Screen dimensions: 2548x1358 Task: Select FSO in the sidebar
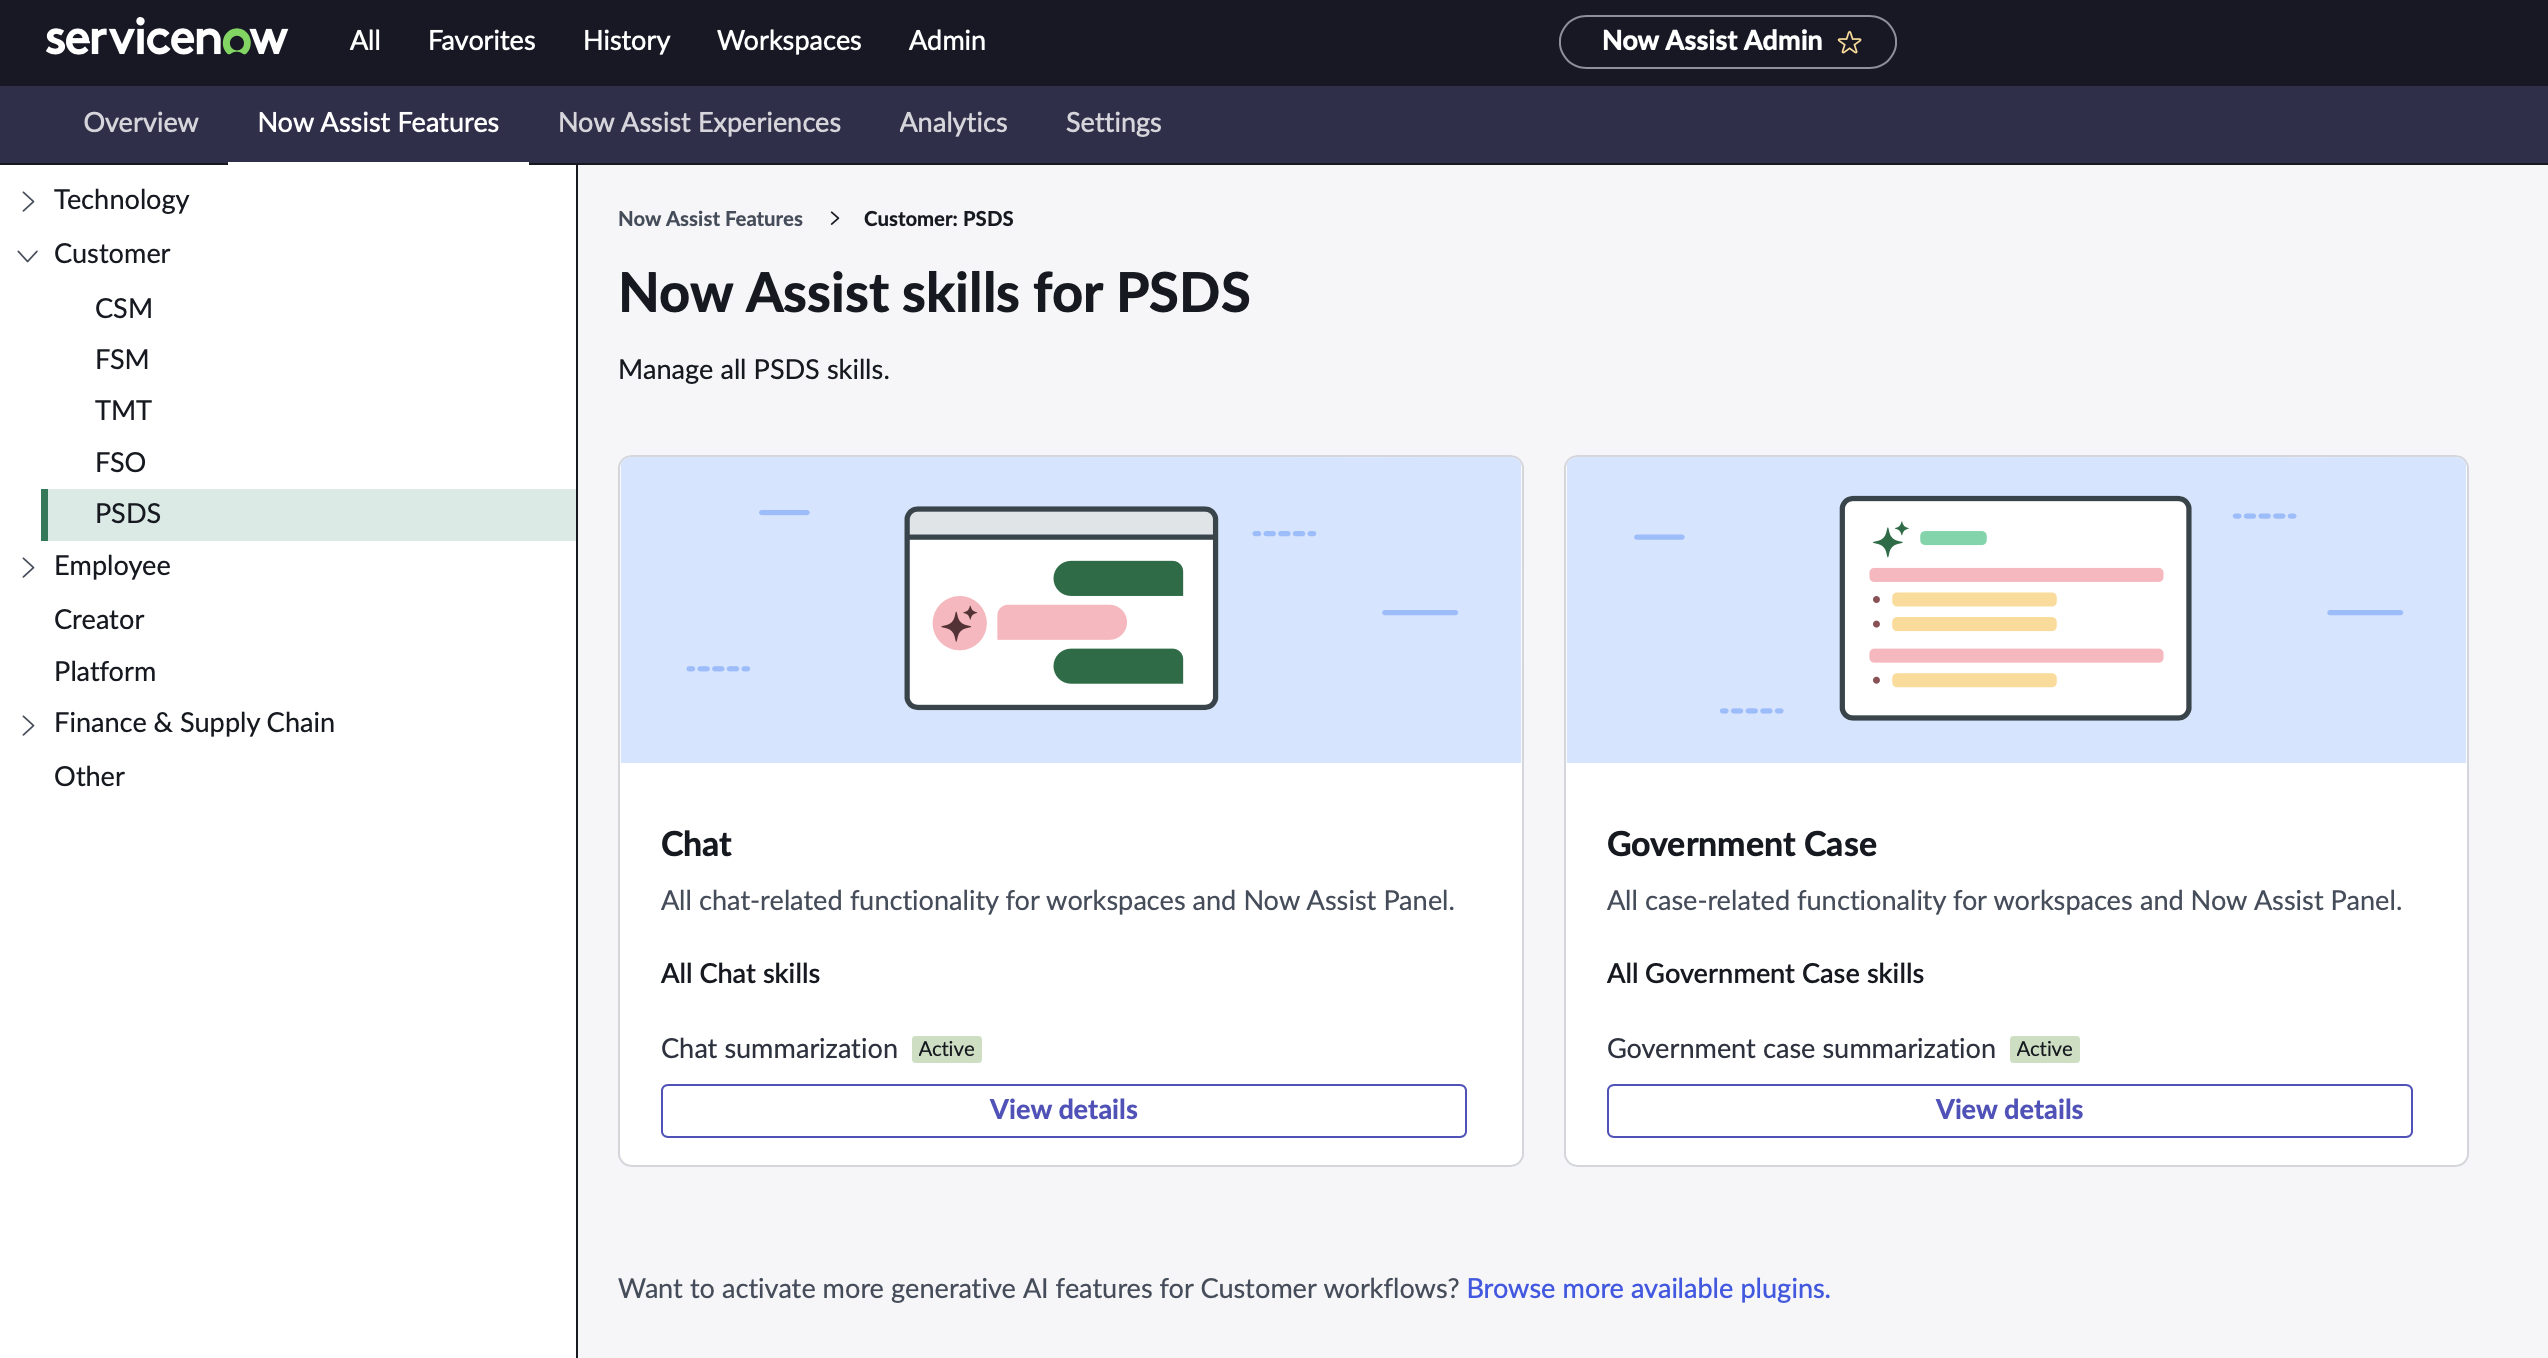(x=120, y=462)
